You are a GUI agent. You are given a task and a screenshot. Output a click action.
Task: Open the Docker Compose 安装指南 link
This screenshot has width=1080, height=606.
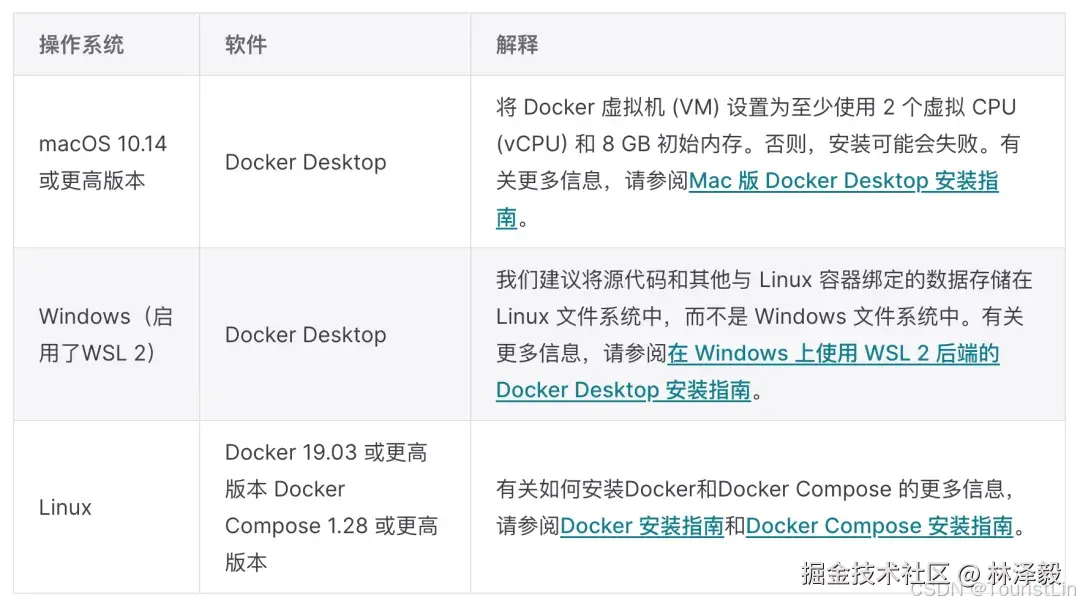click(x=880, y=526)
